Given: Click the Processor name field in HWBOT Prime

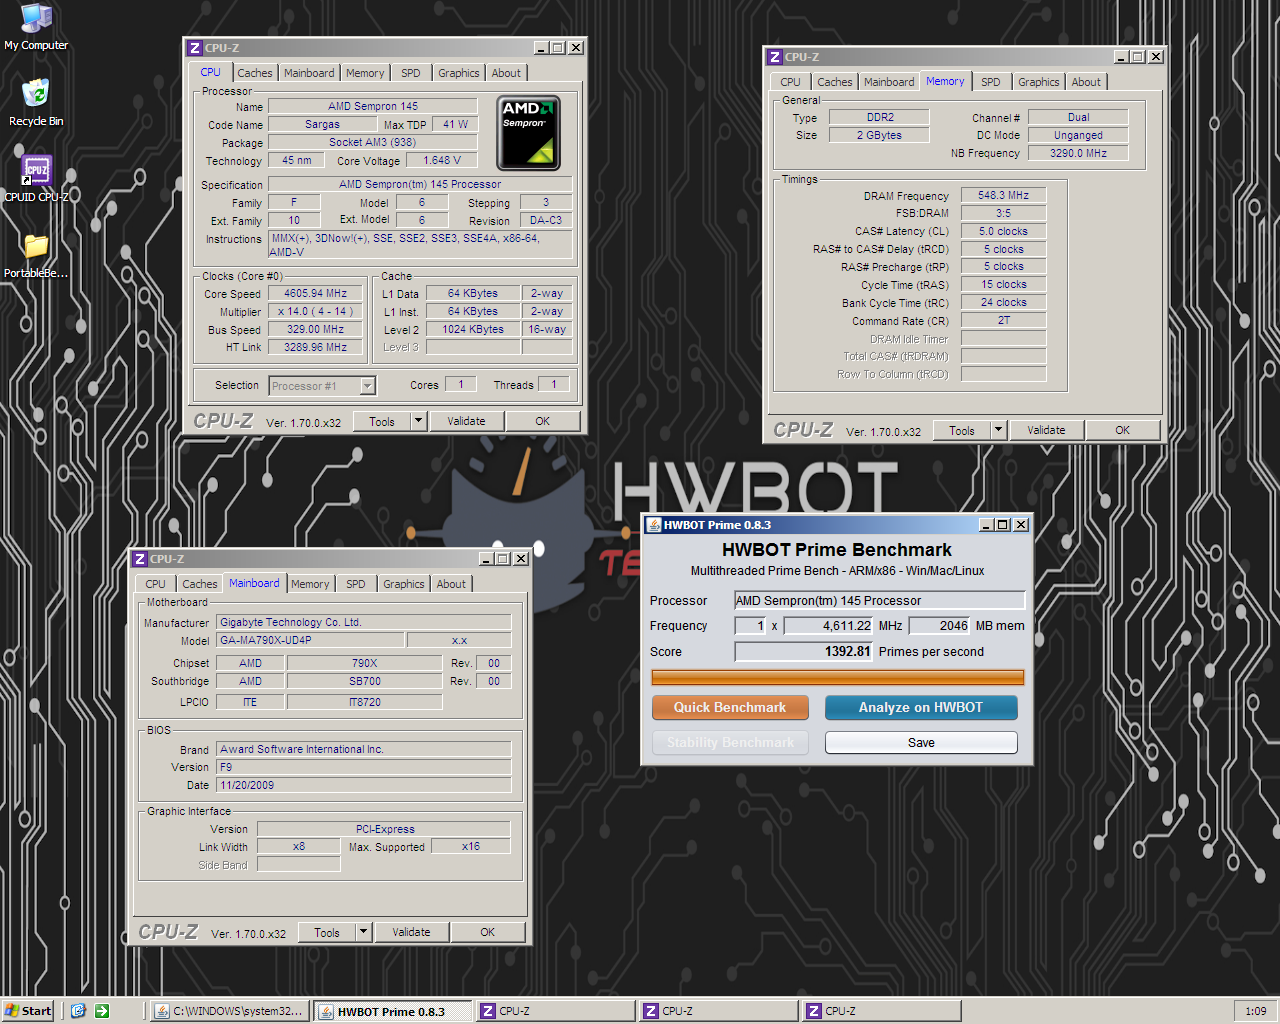Looking at the screenshot, I should 880,600.
